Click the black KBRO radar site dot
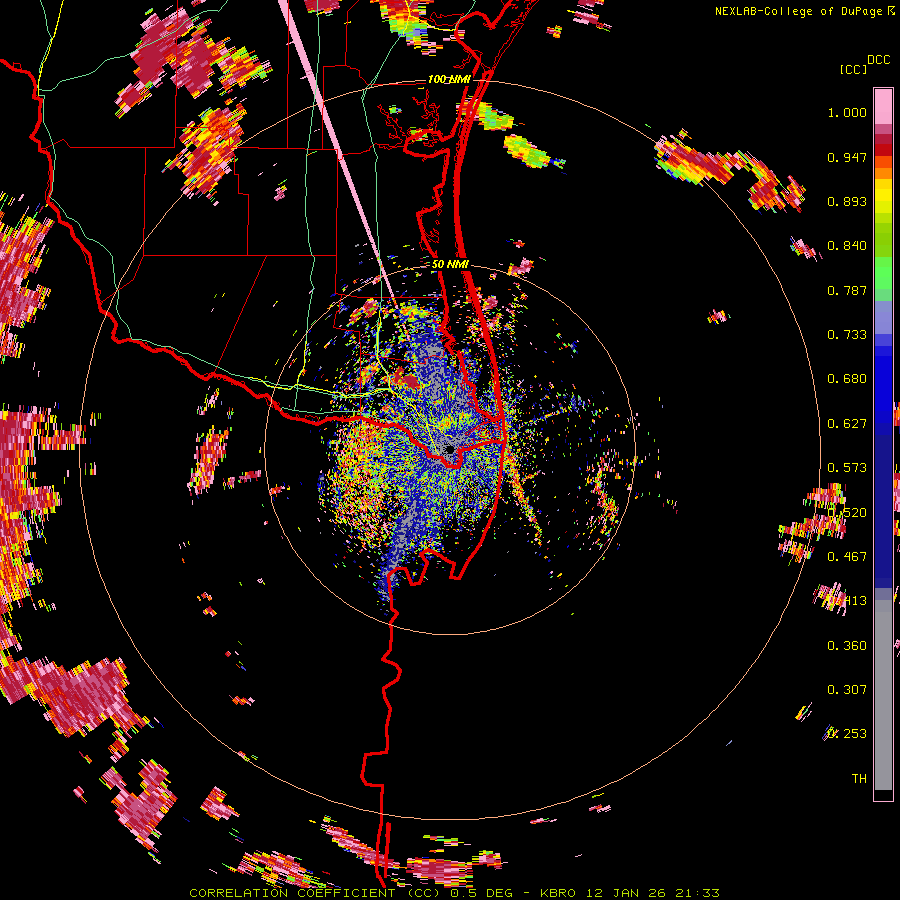This screenshot has height=900, width=900. point(450,449)
